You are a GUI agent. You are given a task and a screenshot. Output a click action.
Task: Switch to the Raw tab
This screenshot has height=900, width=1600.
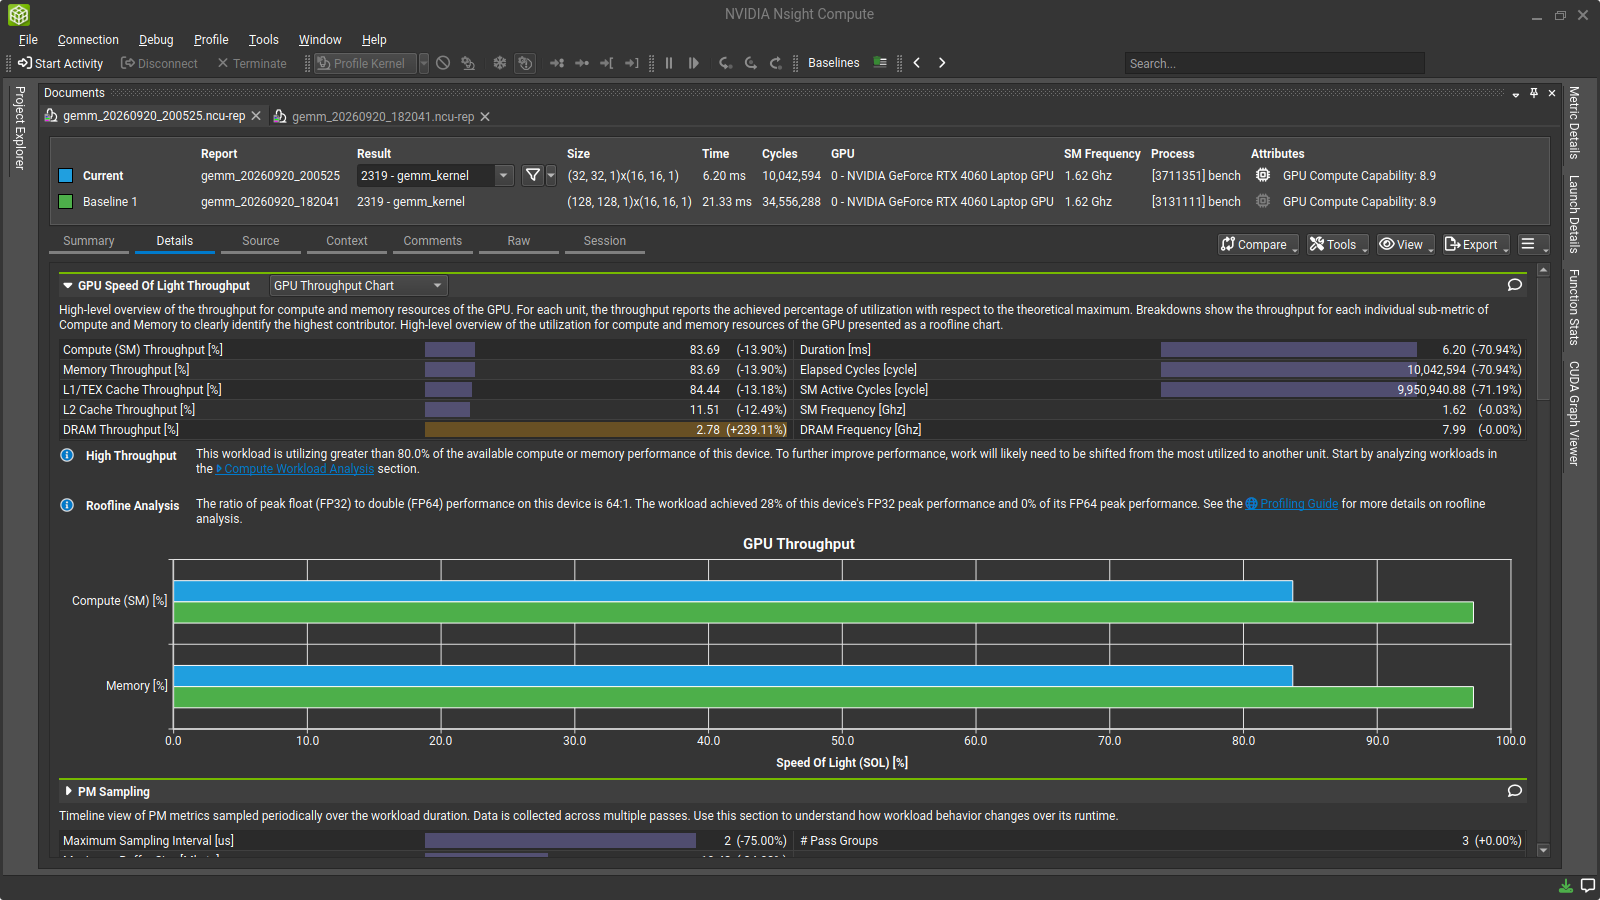tap(519, 241)
